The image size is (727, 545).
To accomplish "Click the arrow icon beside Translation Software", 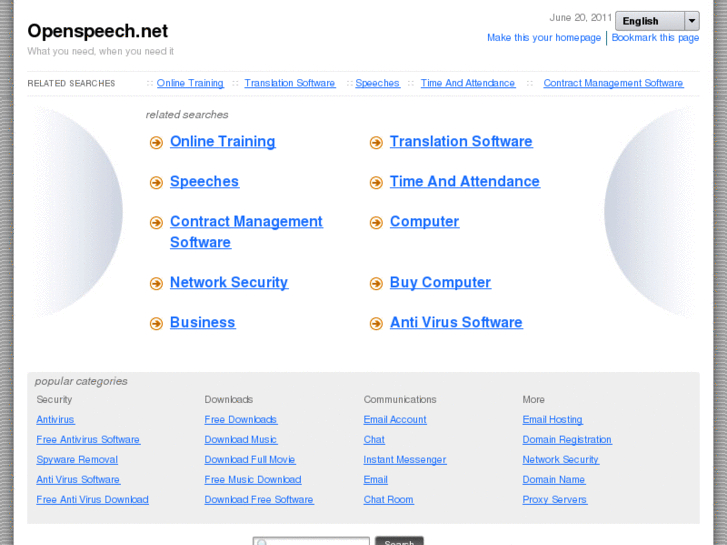I will tap(376, 143).
